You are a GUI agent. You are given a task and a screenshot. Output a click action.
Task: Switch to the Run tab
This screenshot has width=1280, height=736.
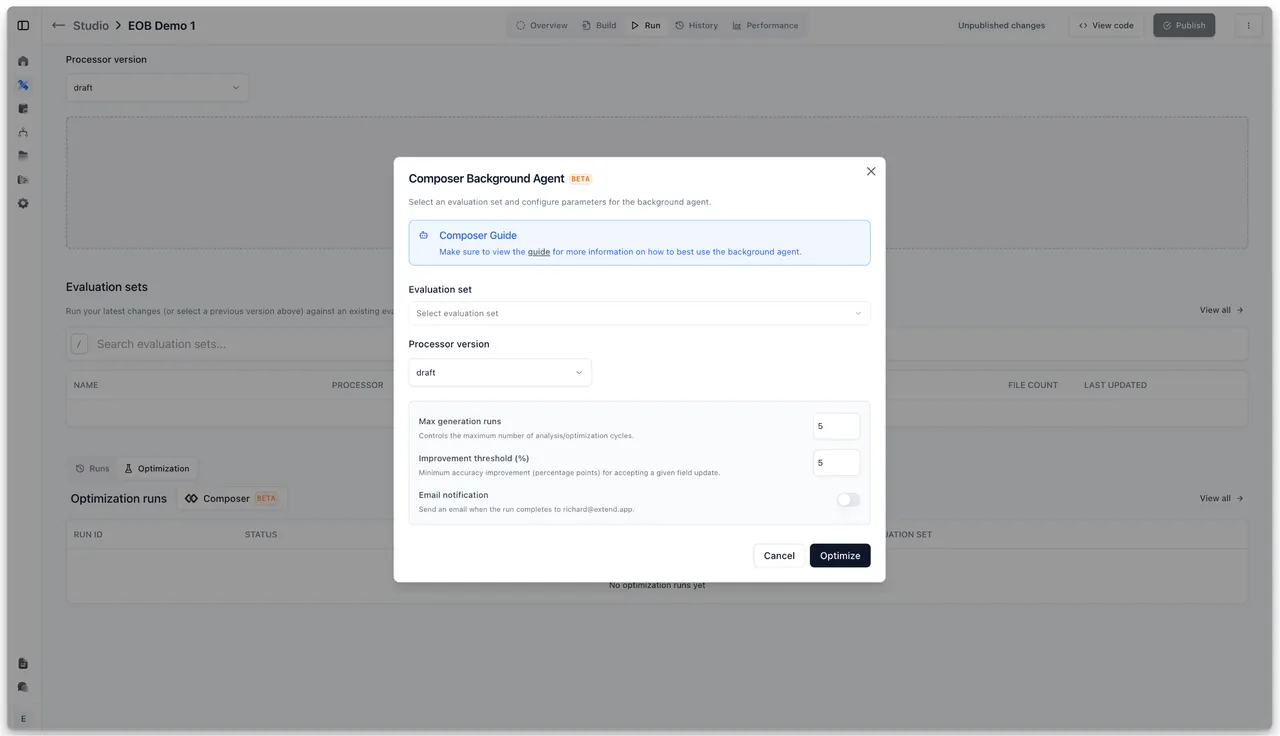click(x=646, y=25)
